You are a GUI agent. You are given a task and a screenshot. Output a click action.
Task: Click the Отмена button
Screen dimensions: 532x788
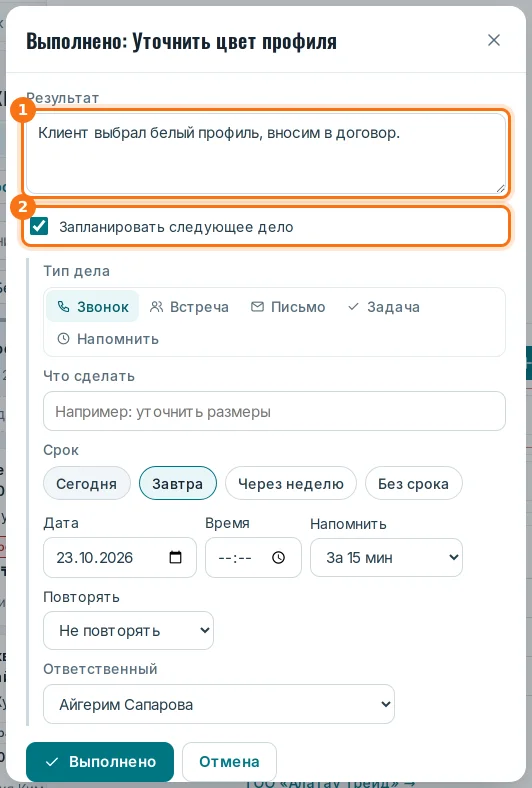pyautogui.click(x=229, y=761)
